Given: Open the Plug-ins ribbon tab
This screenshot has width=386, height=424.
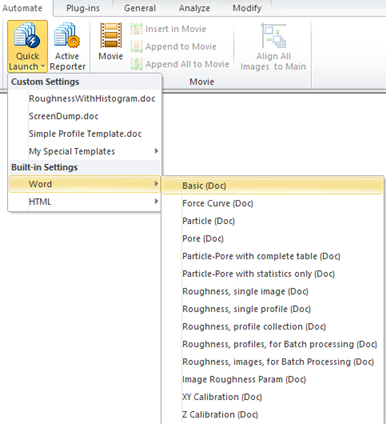Looking at the screenshot, I should (83, 8).
